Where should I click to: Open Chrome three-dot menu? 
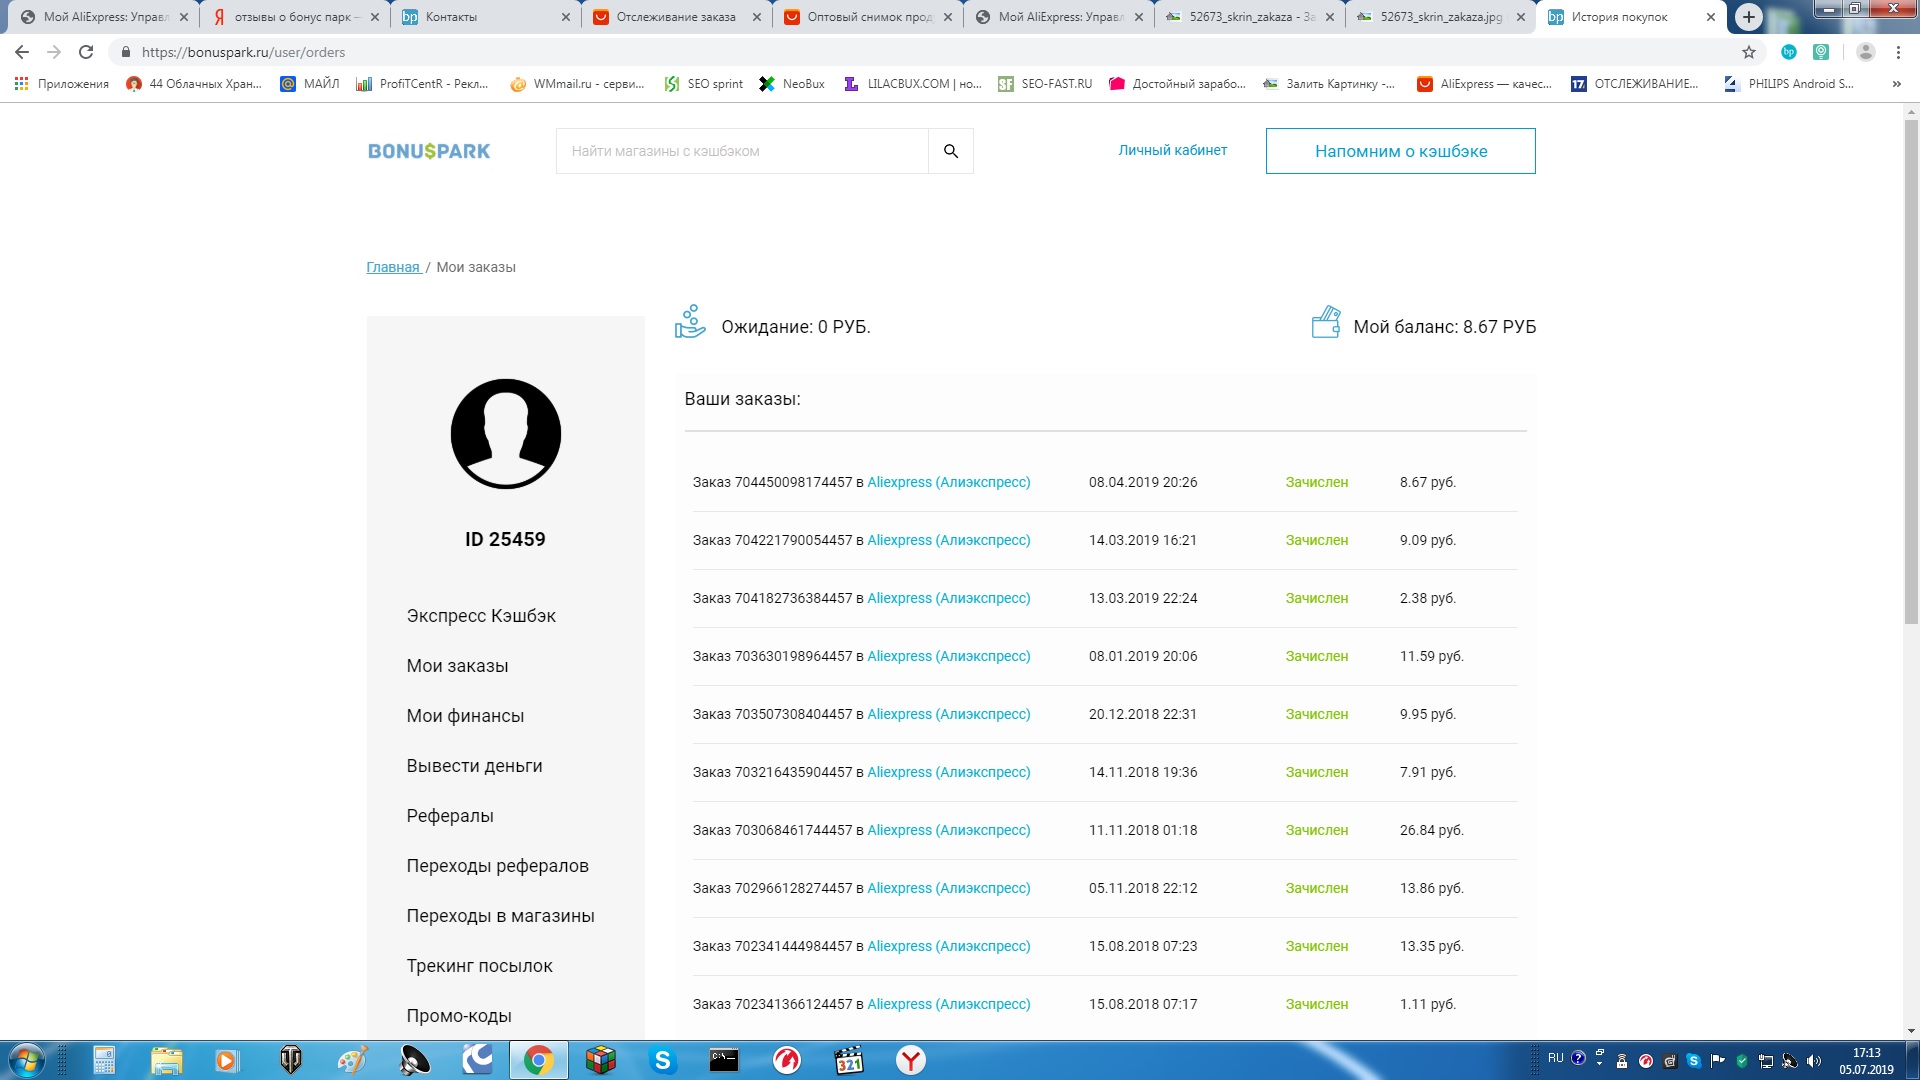1898,52
